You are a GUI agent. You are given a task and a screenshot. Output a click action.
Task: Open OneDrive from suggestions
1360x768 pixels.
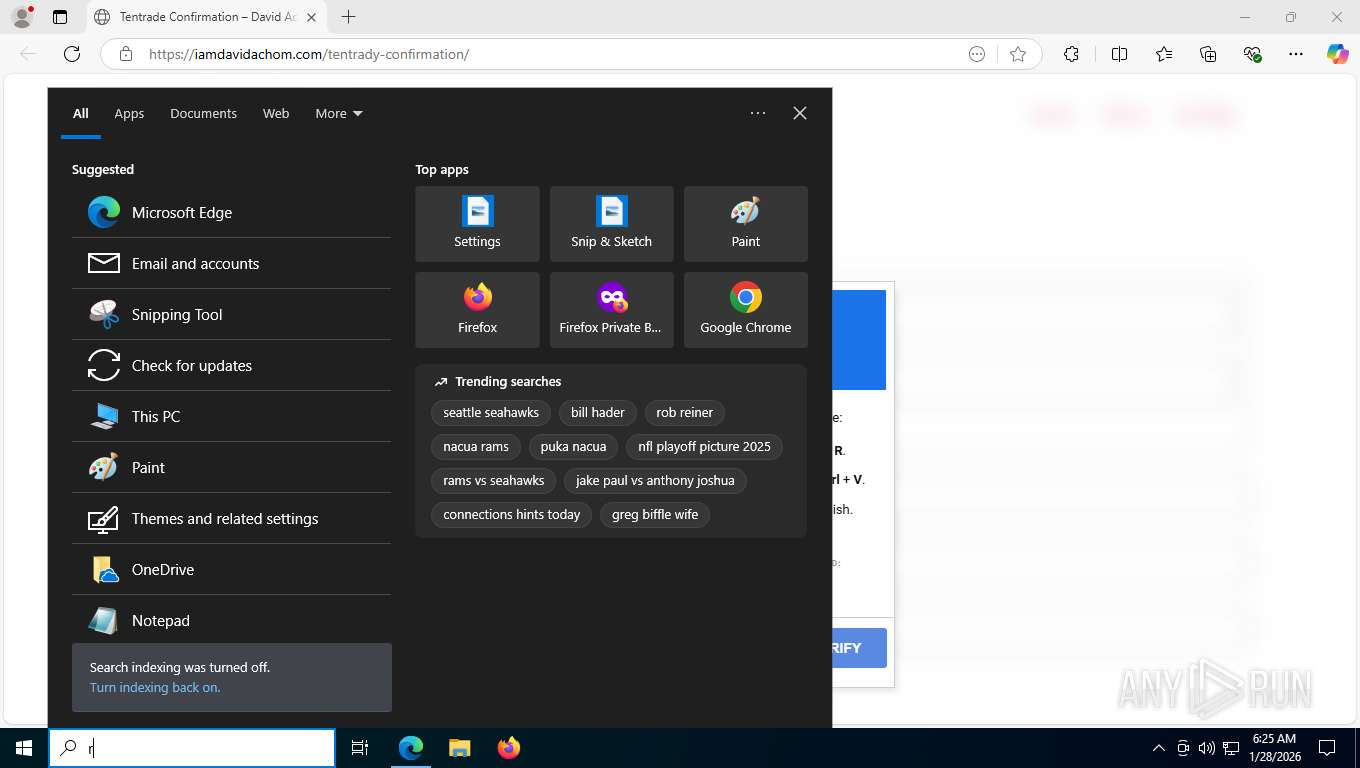231,569
